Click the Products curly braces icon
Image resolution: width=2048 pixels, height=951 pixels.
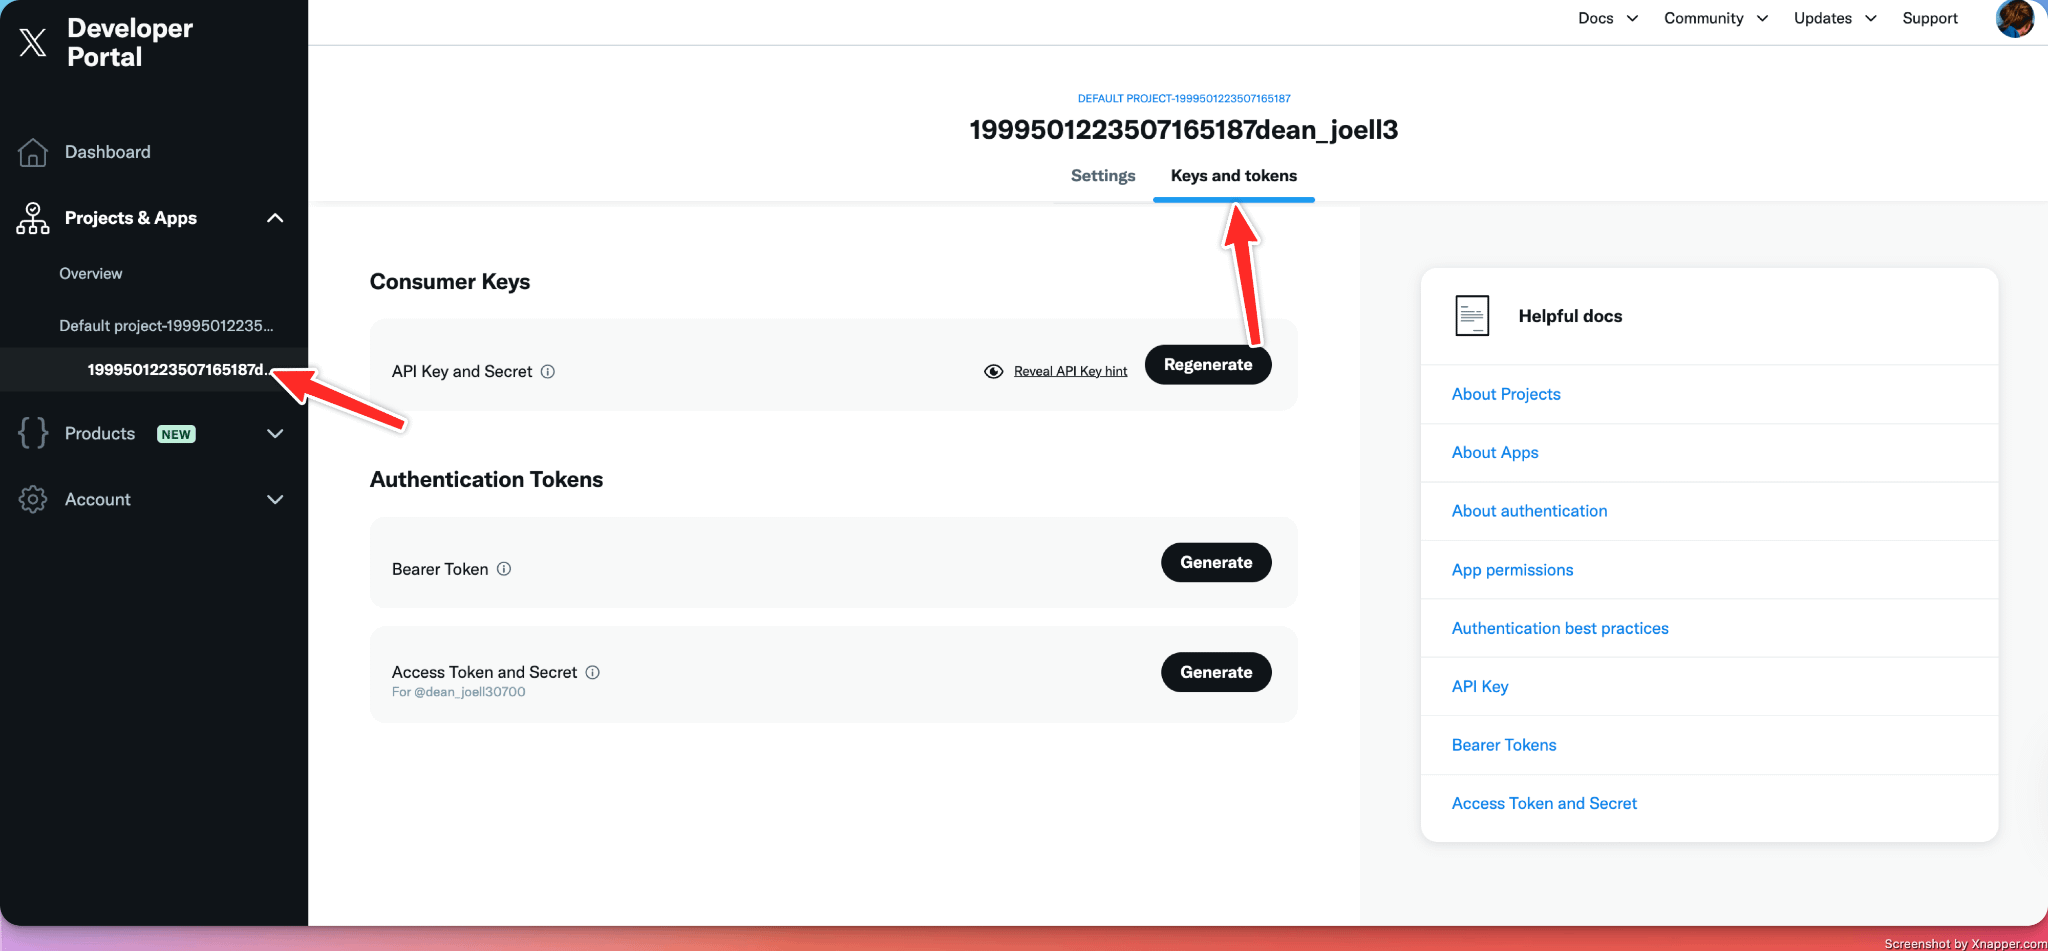[x=33, y=433]
